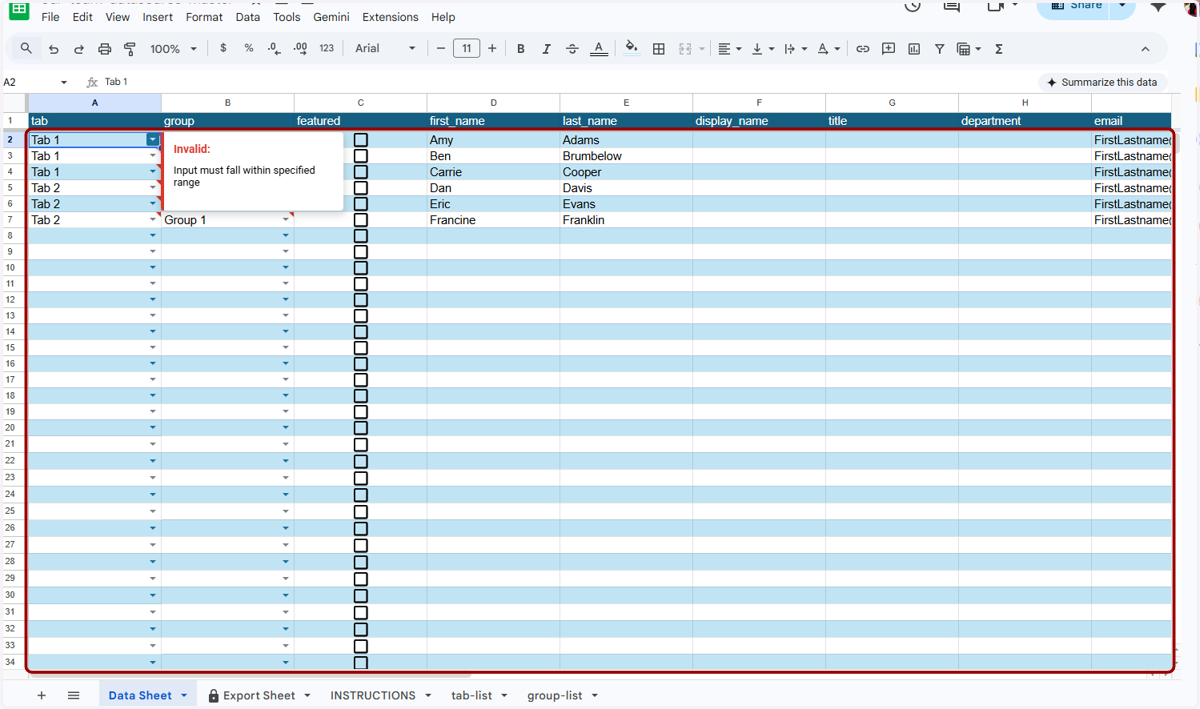Open the zoom level dropdown at 100%

coord(174,49)
